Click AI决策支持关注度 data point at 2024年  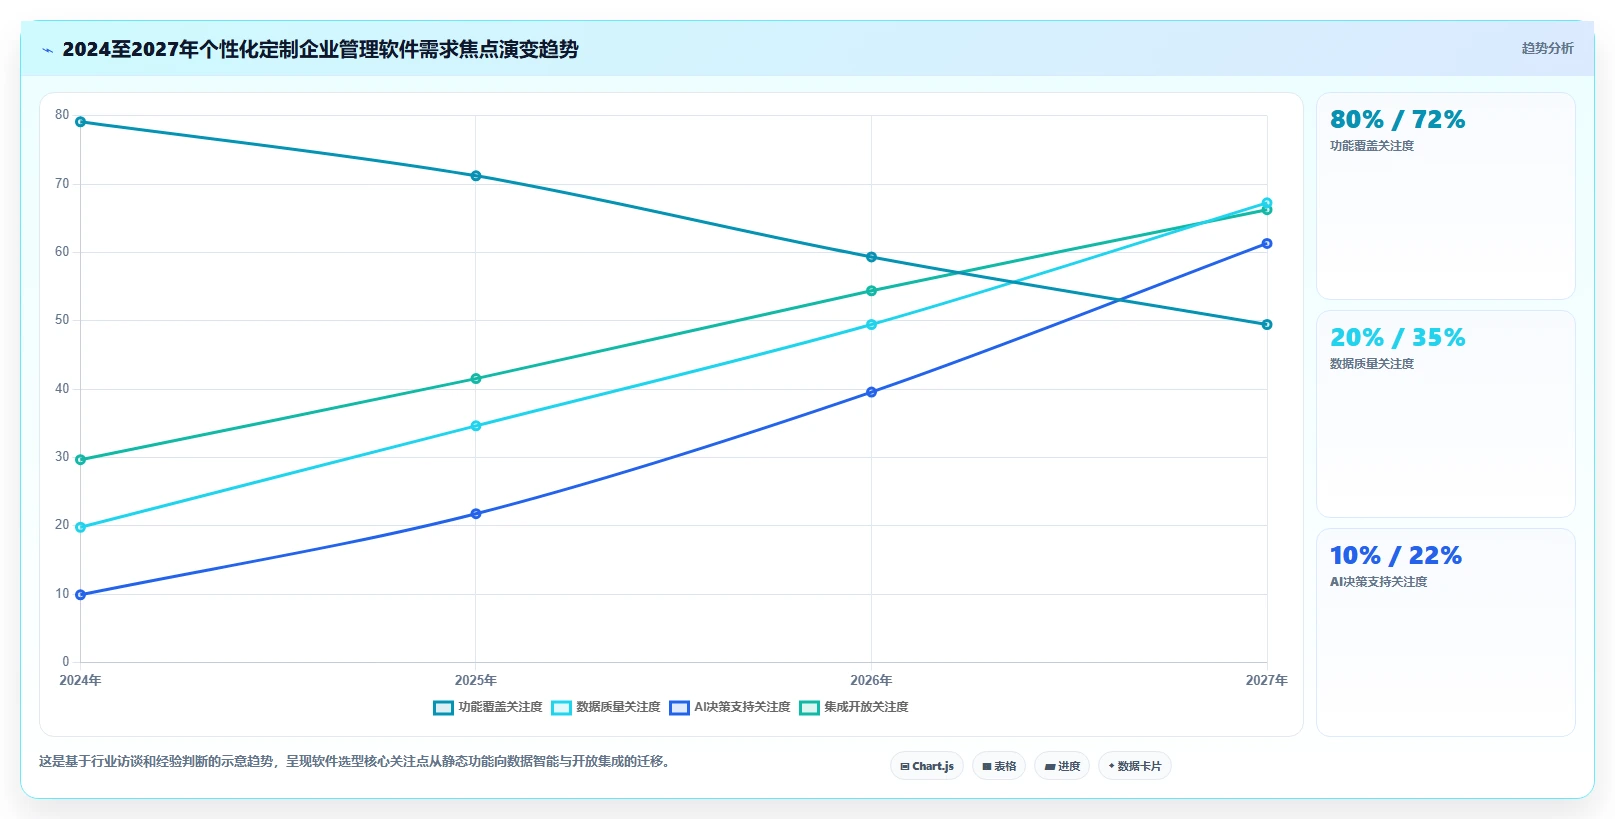pos(80,595)
